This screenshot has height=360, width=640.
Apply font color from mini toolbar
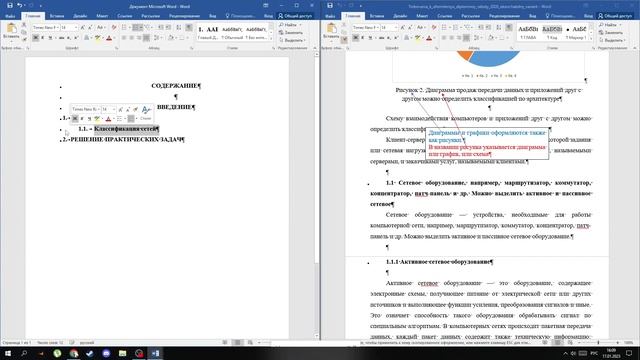pyautogui.click(x=109, y=118)
